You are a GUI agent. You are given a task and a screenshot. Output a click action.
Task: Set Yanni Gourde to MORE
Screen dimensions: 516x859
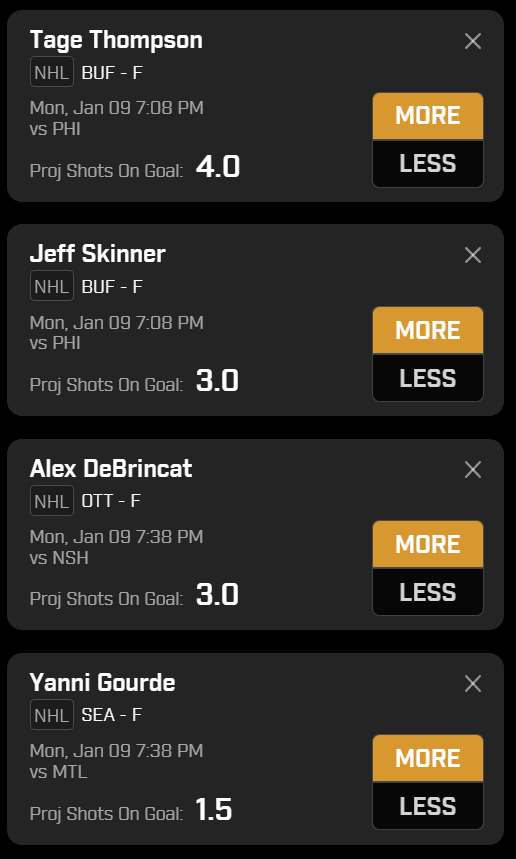coord(428,758)
